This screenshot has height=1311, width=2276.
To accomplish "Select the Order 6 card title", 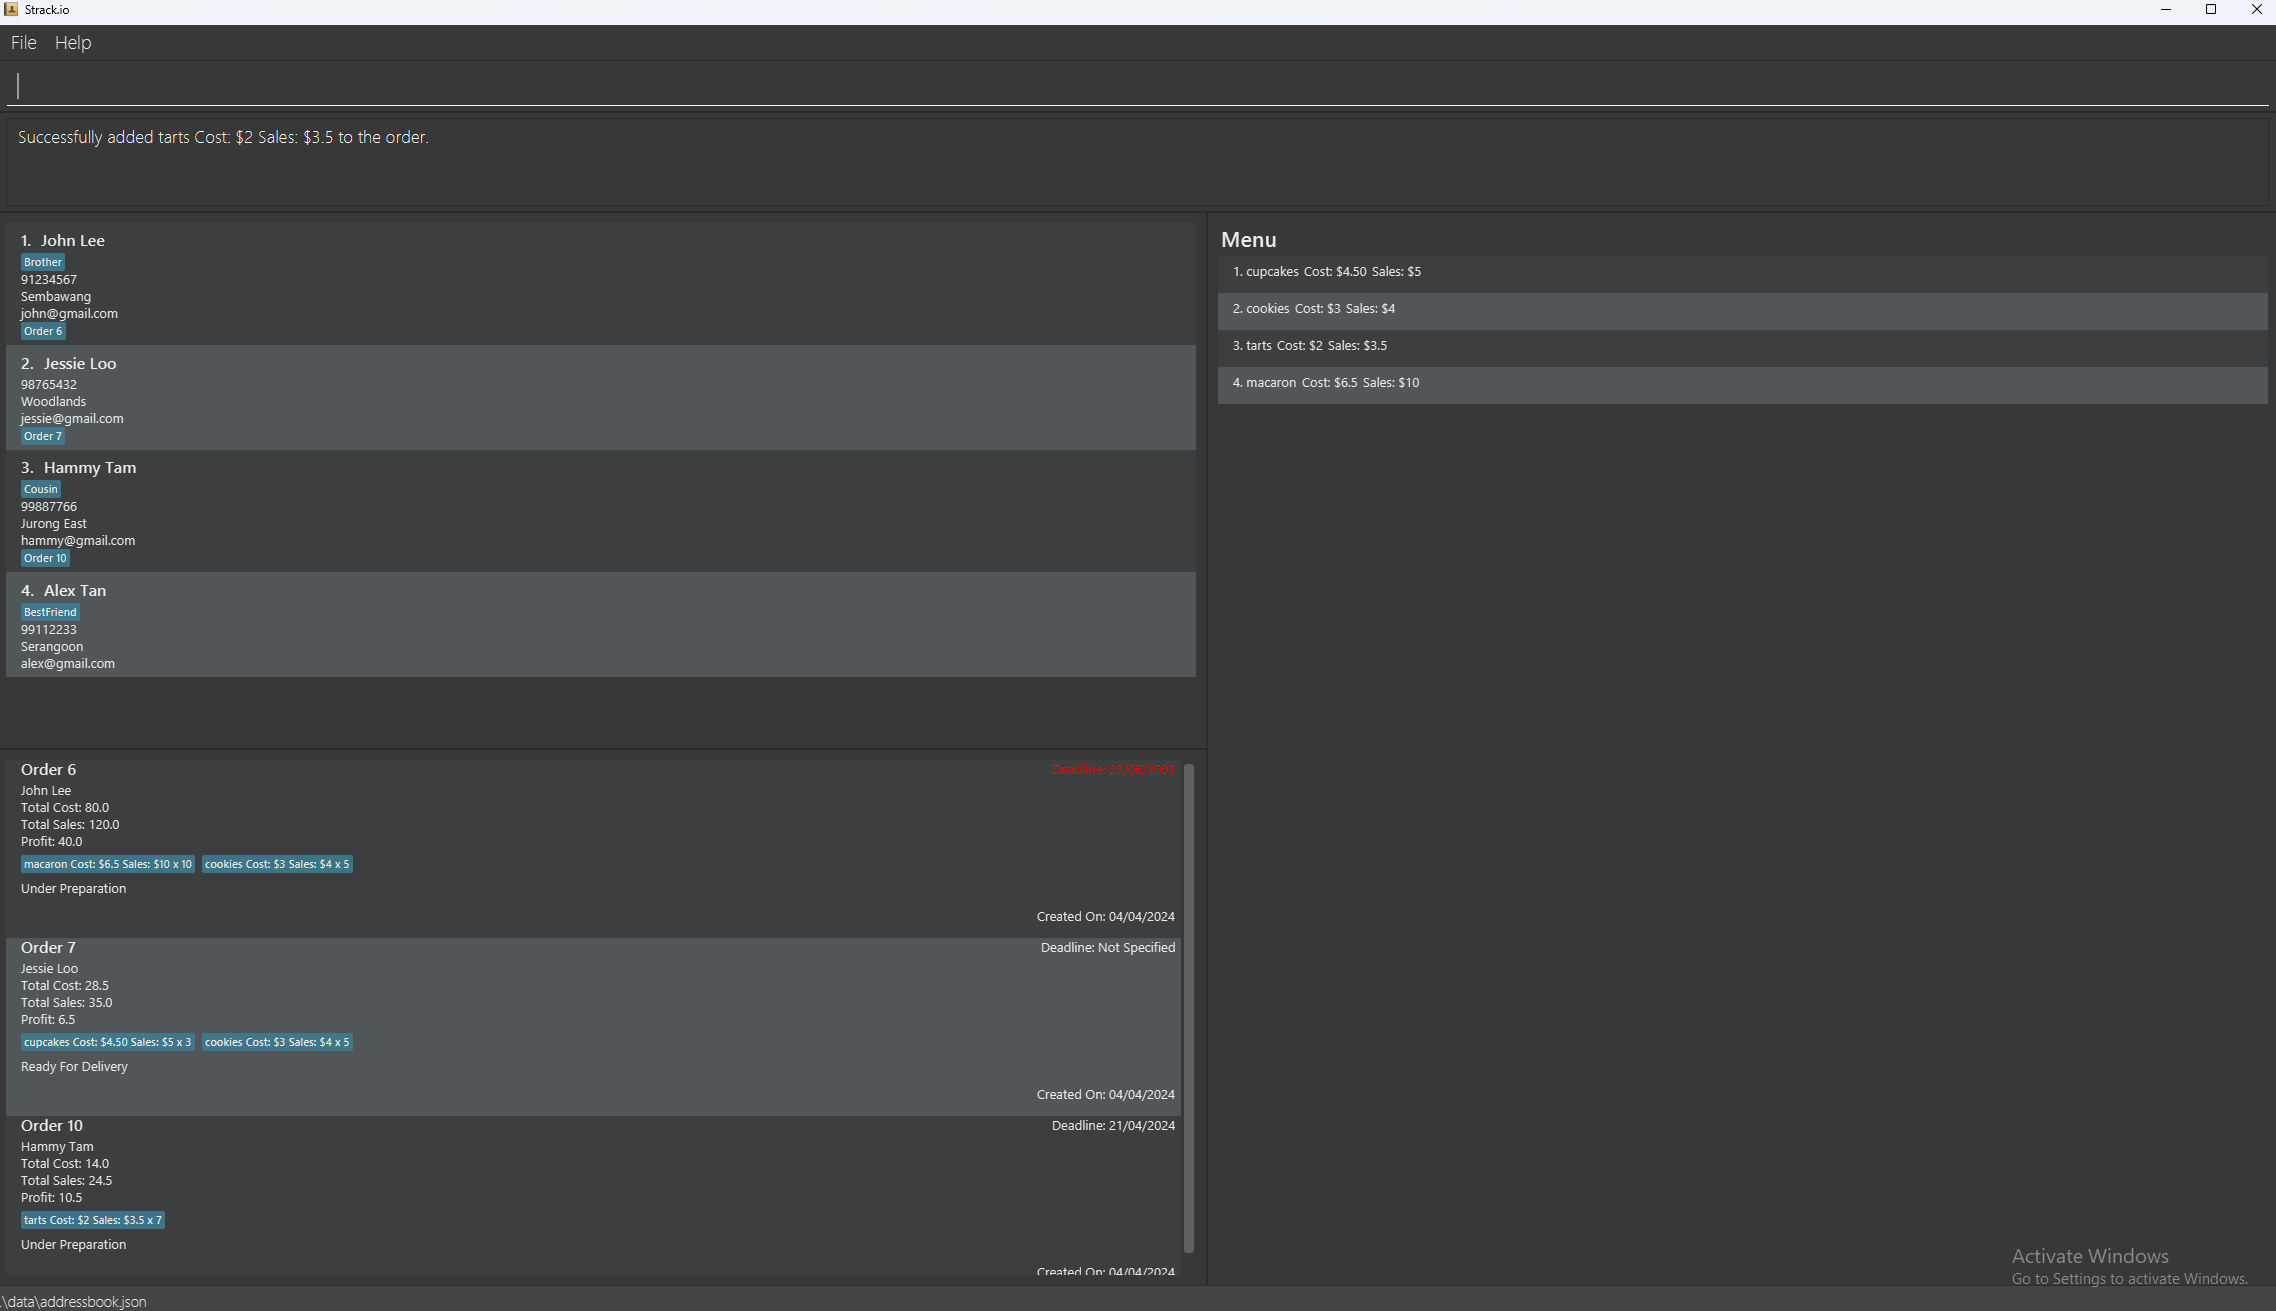I will coord(48,770).
